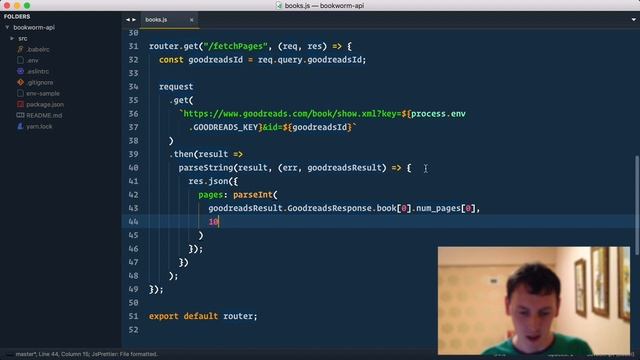Viewport: 640px width, 360px height.
Task: Click parseString on line 40
Action: (206, 168)
